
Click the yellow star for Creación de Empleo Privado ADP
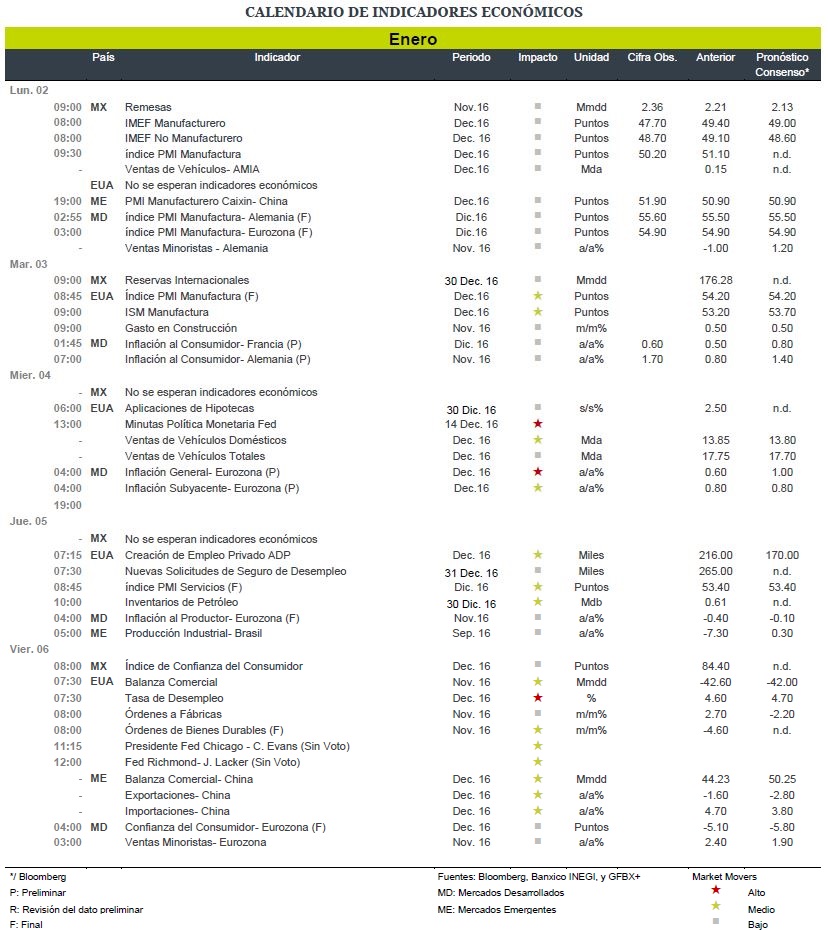[537, 555]
